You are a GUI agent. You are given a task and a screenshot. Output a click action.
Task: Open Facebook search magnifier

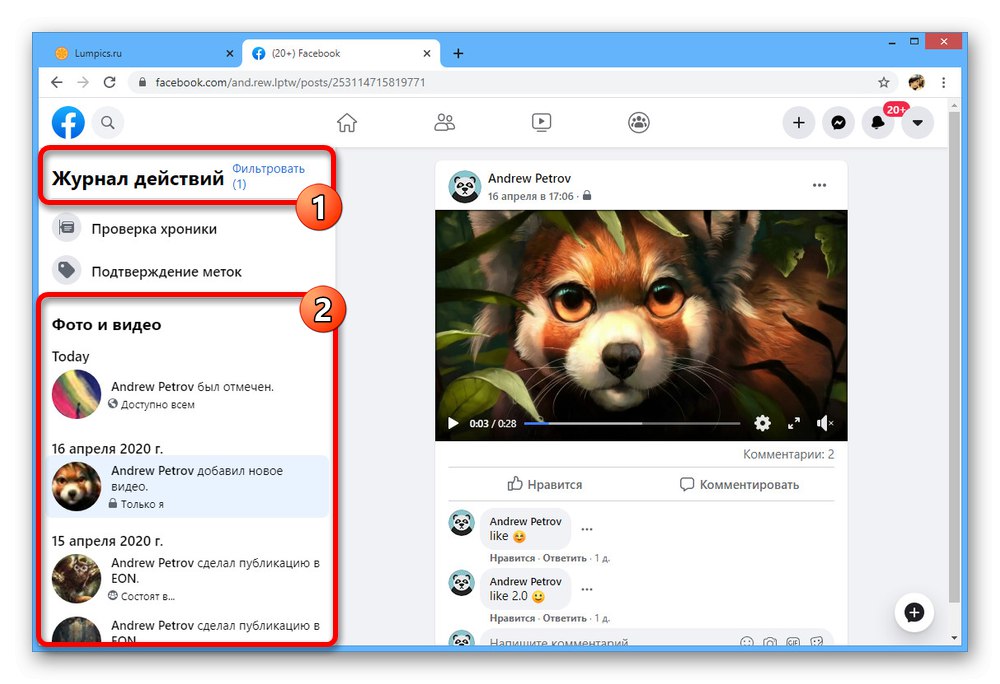(108, 122)
